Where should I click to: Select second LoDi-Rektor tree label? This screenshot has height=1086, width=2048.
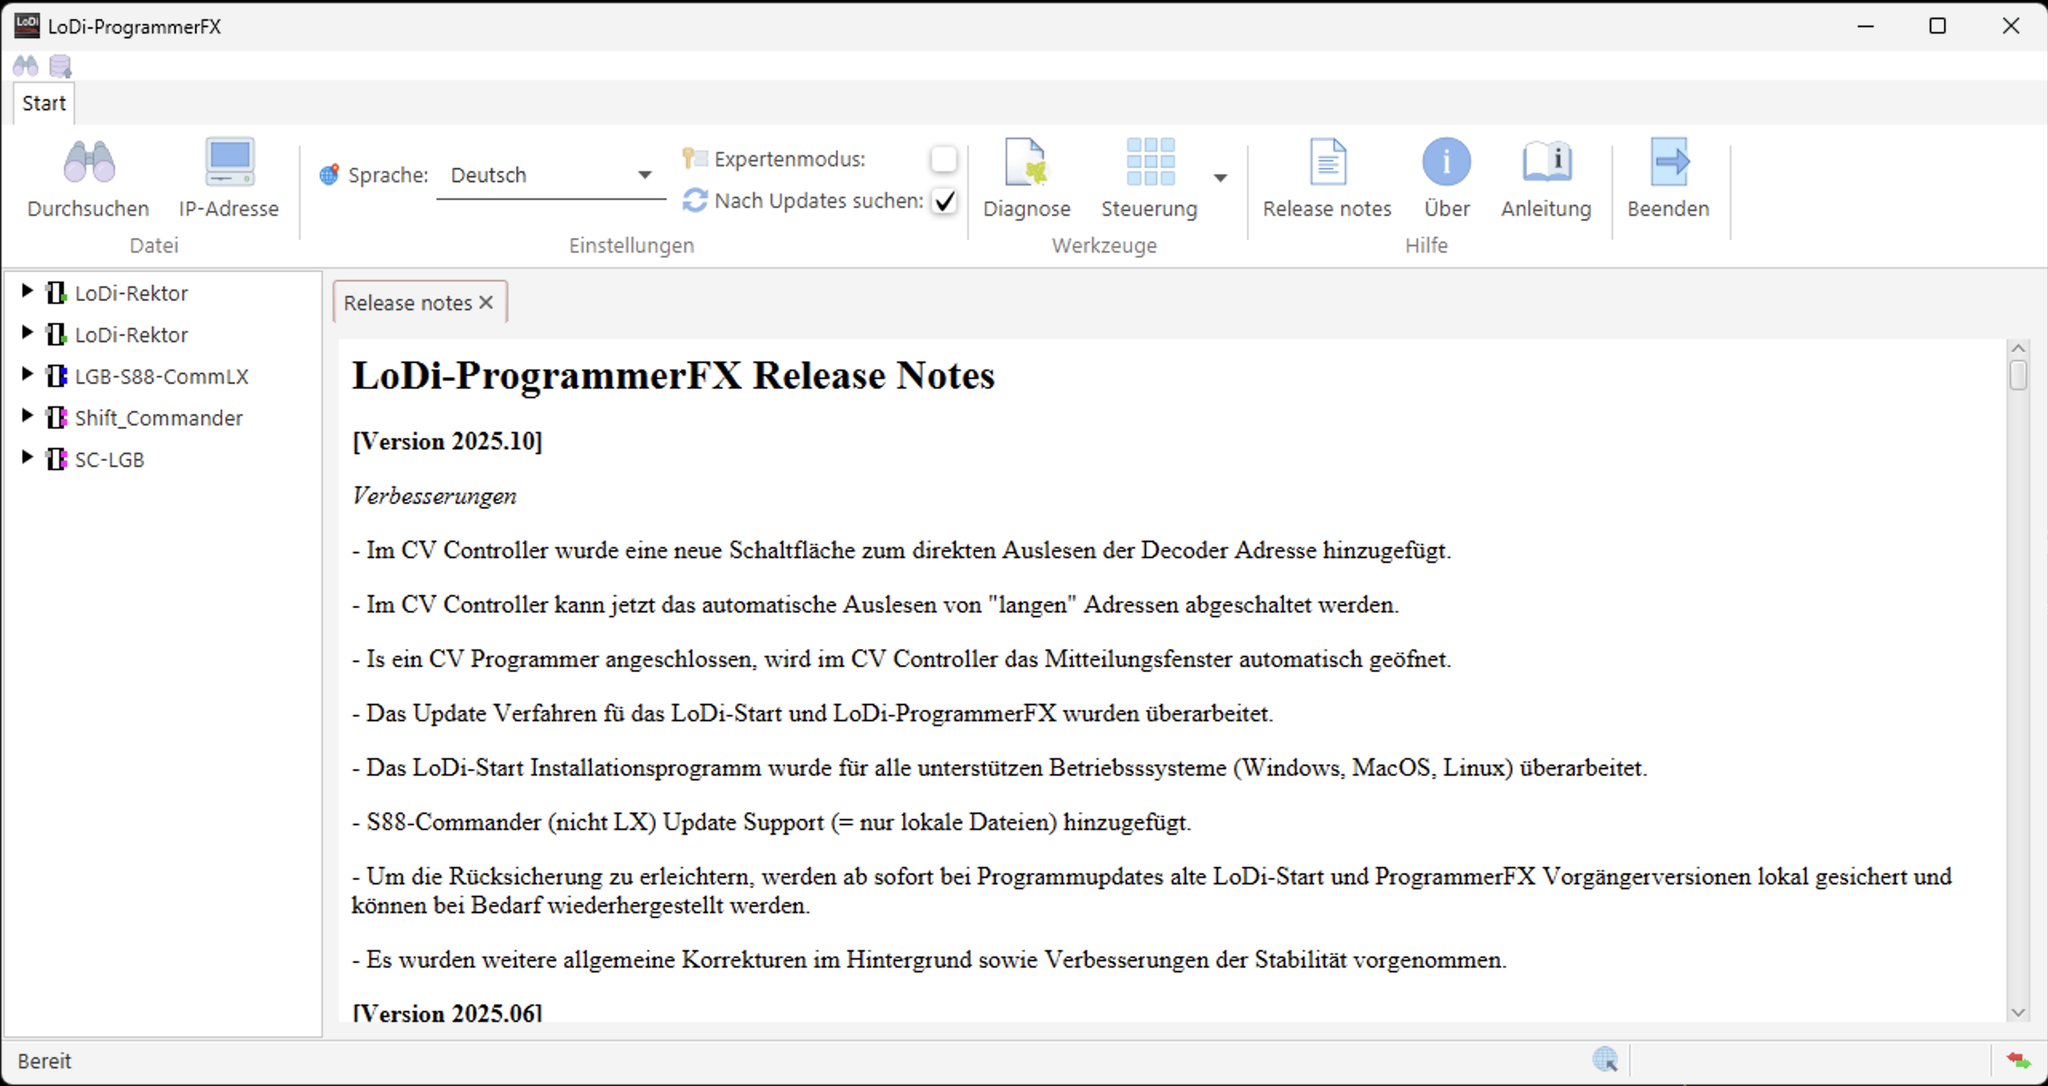131,335
